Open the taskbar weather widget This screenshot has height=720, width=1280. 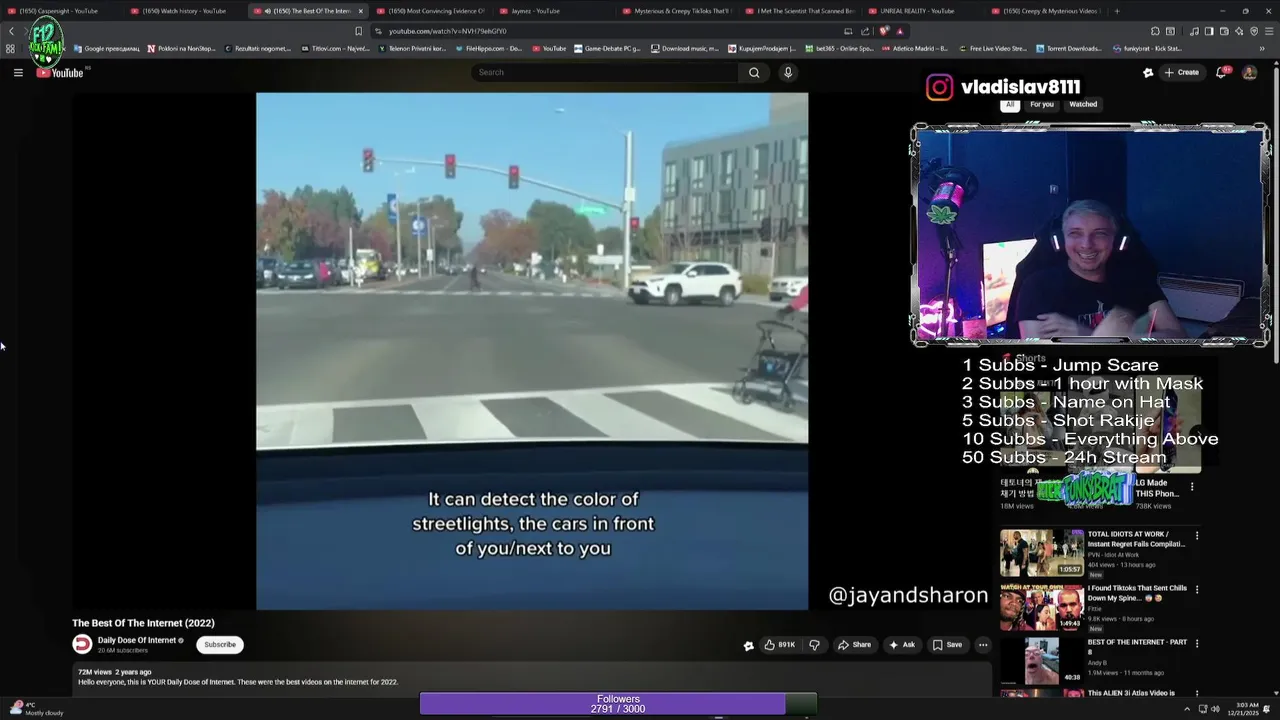pyautogui.click(x=38, y=708)
